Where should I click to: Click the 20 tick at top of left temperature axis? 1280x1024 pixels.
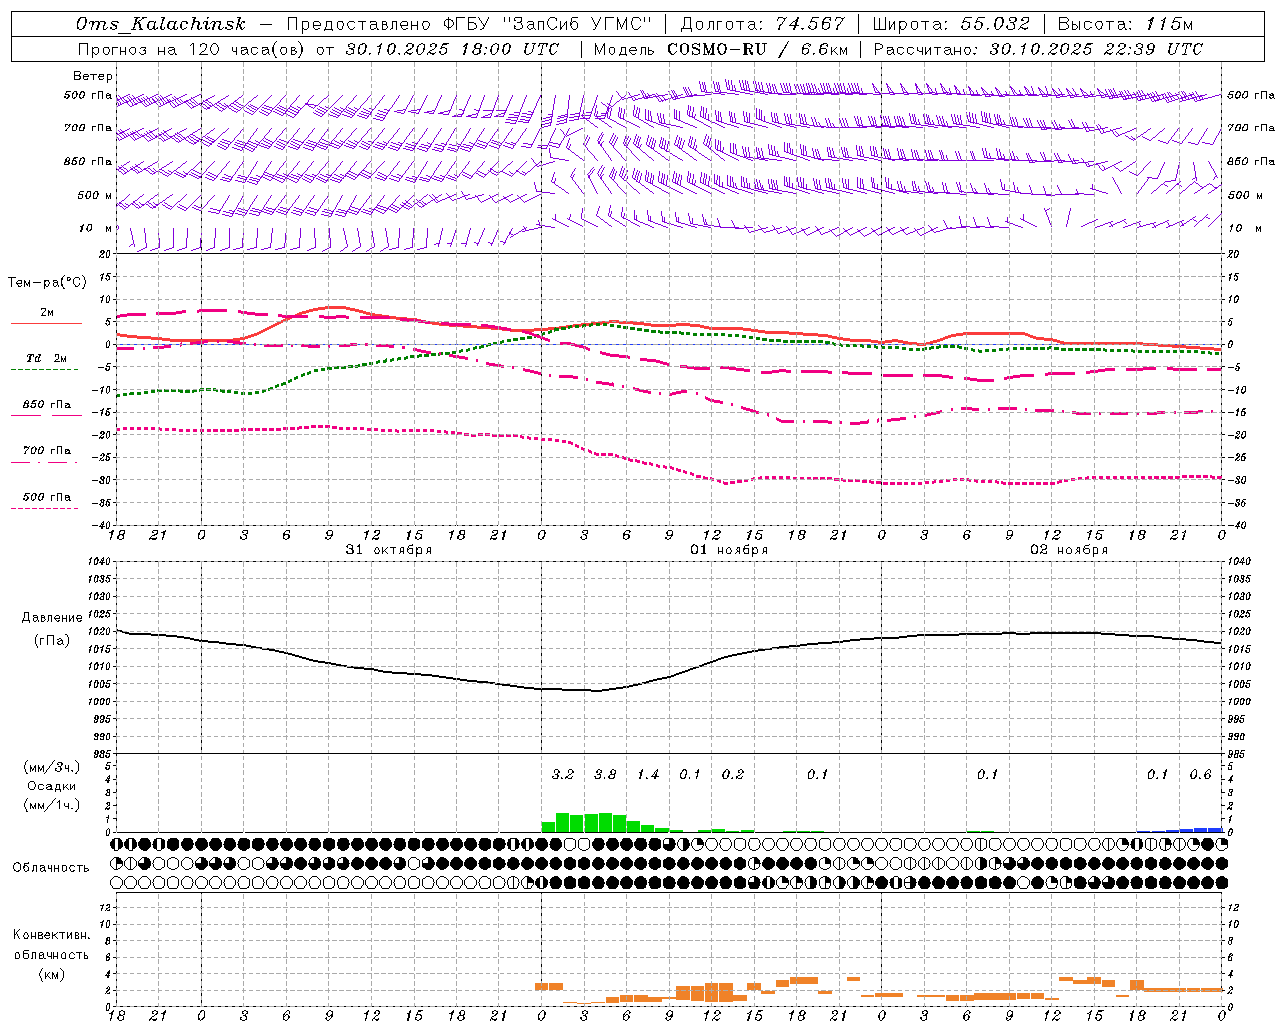(104, 254)
